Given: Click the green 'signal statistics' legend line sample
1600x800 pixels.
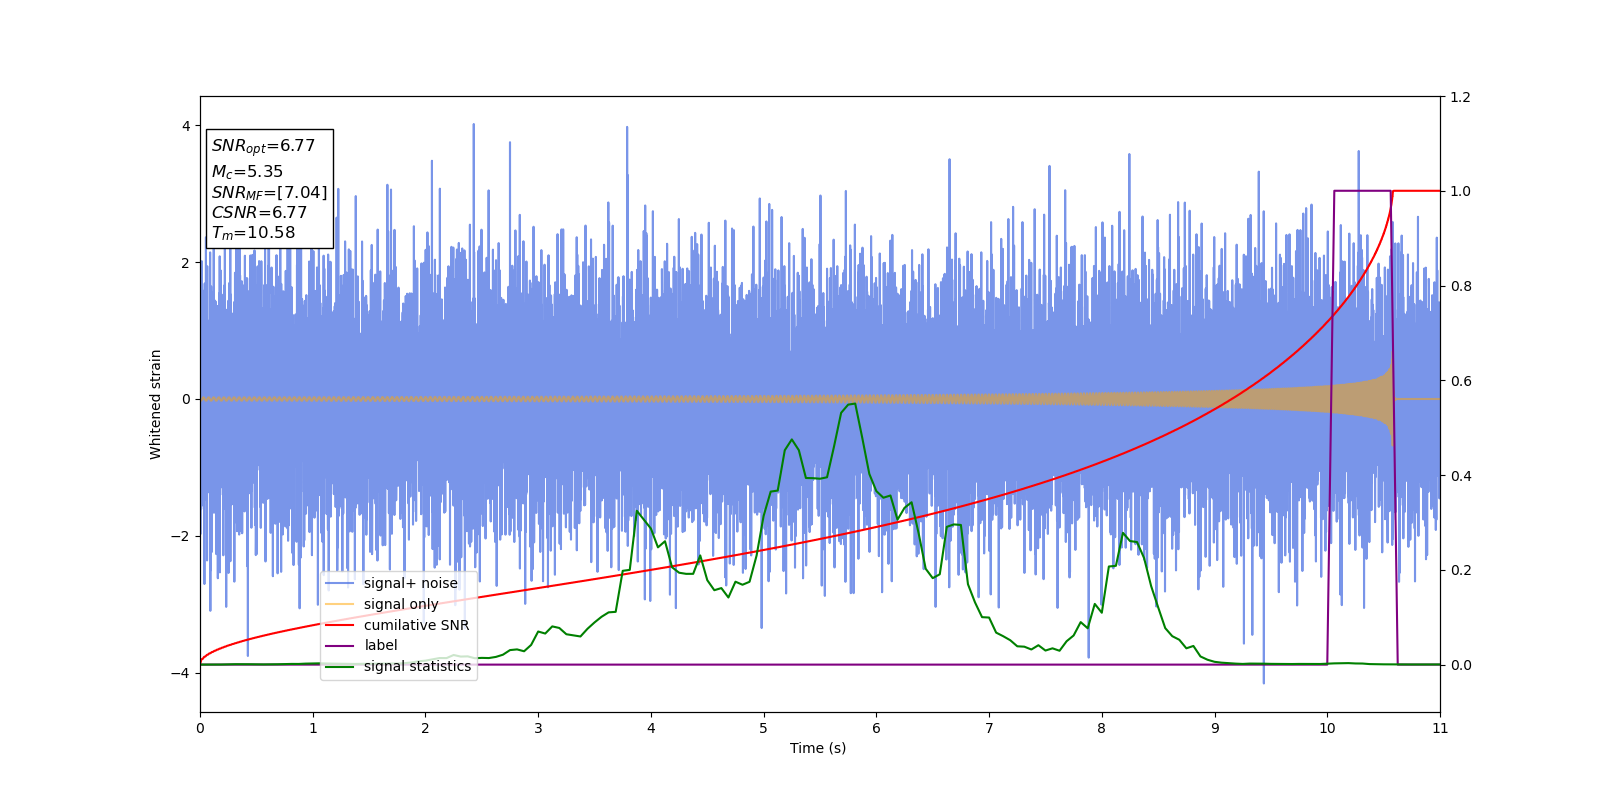Looking at the screenshot, I should (340, 667).
